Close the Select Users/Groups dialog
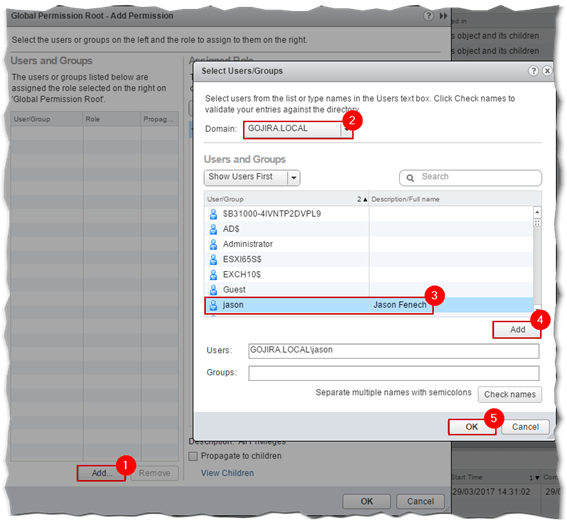Image resolution: width=567 pixels, height=525 pixels. [x=547, y=71]
